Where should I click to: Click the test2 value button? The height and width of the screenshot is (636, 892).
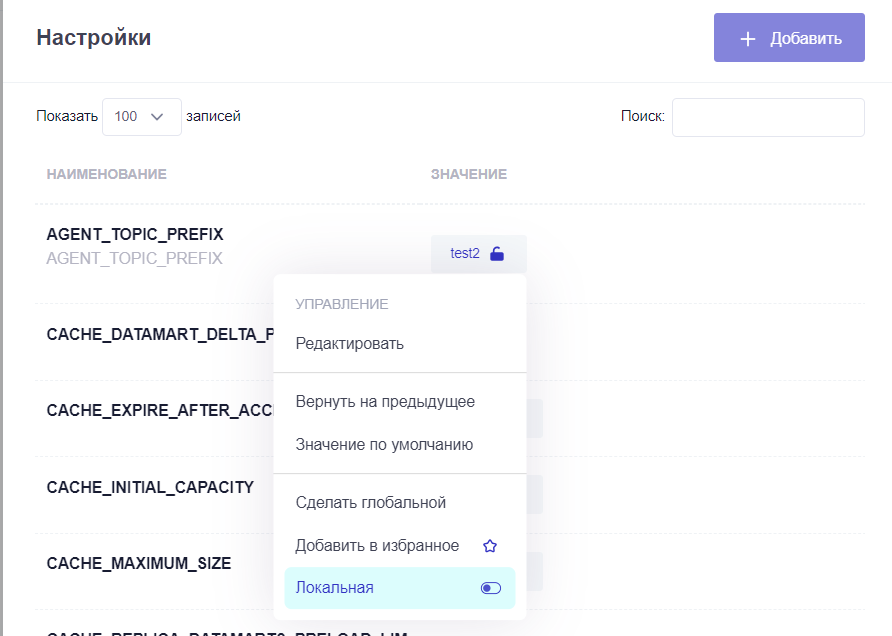(x=466, y=254)
